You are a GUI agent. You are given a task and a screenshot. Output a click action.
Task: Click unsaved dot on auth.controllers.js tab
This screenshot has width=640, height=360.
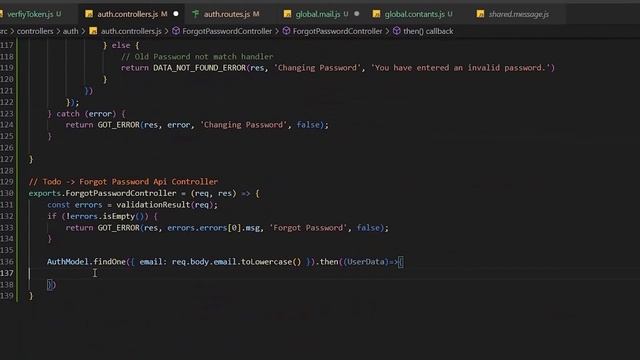(176, 14)
